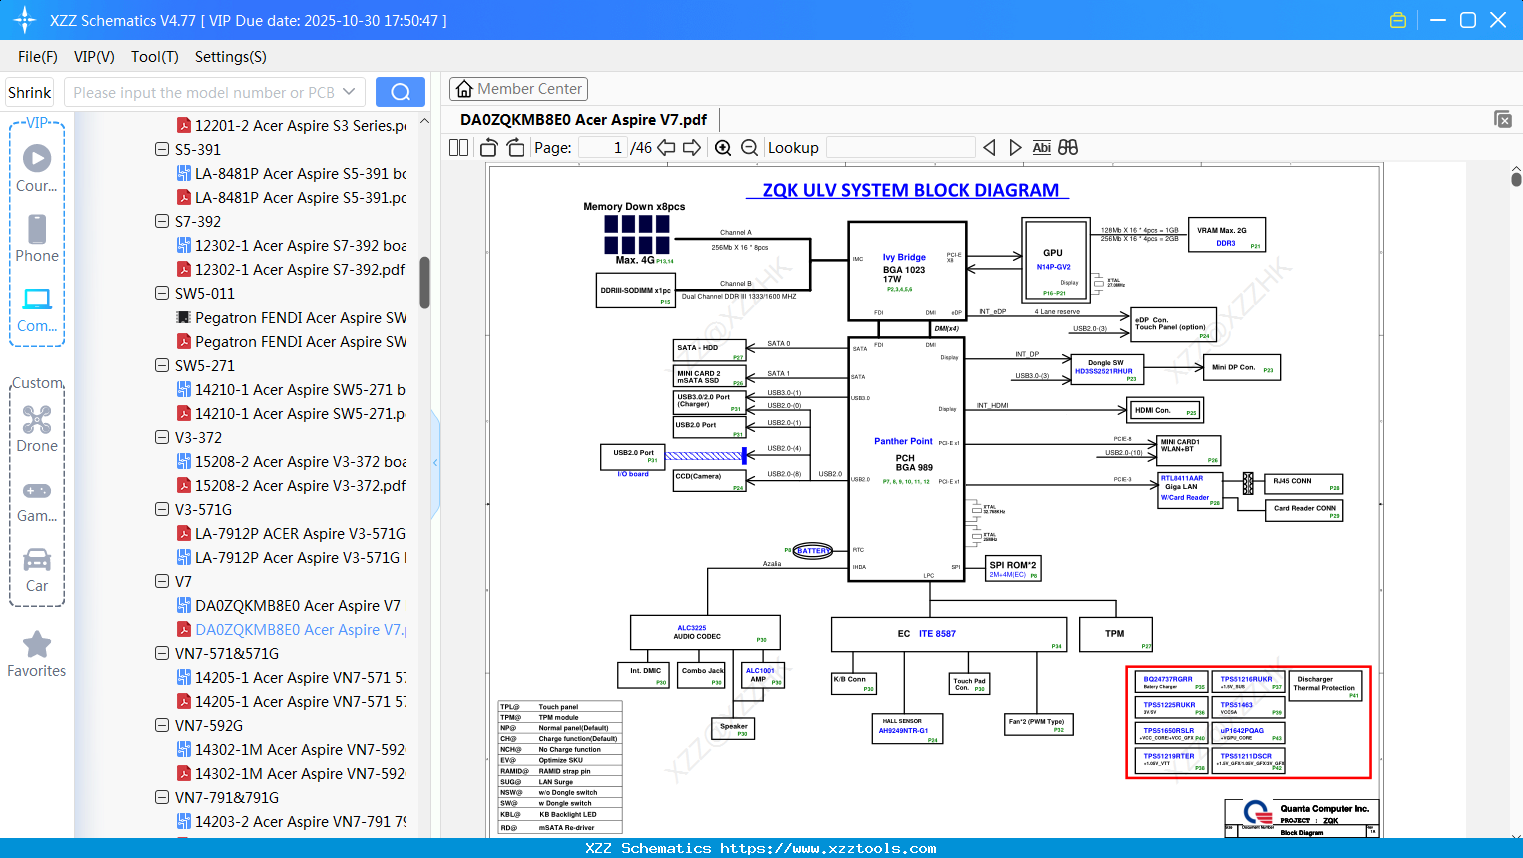The image size is (1523, 858).
Task: Click the Shrink button
Action: click(x=29, y=92)
